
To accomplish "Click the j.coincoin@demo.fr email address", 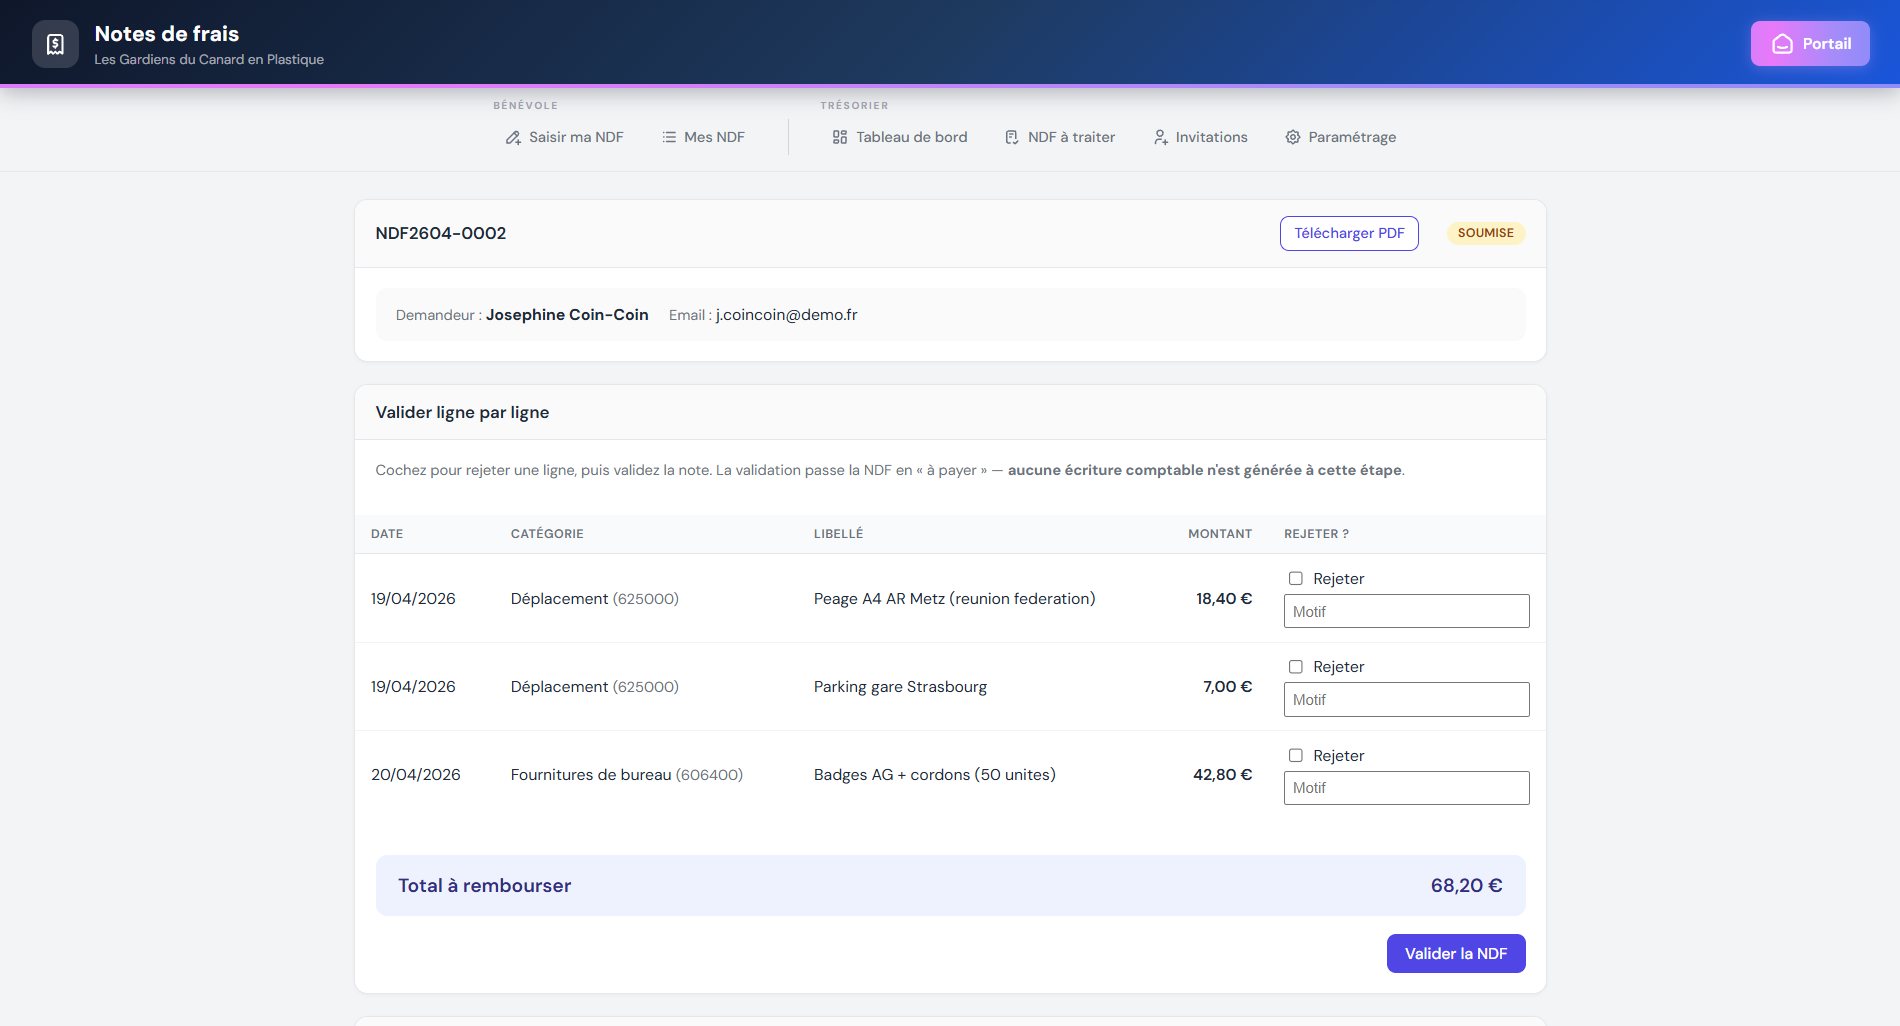I will (786, 315).
